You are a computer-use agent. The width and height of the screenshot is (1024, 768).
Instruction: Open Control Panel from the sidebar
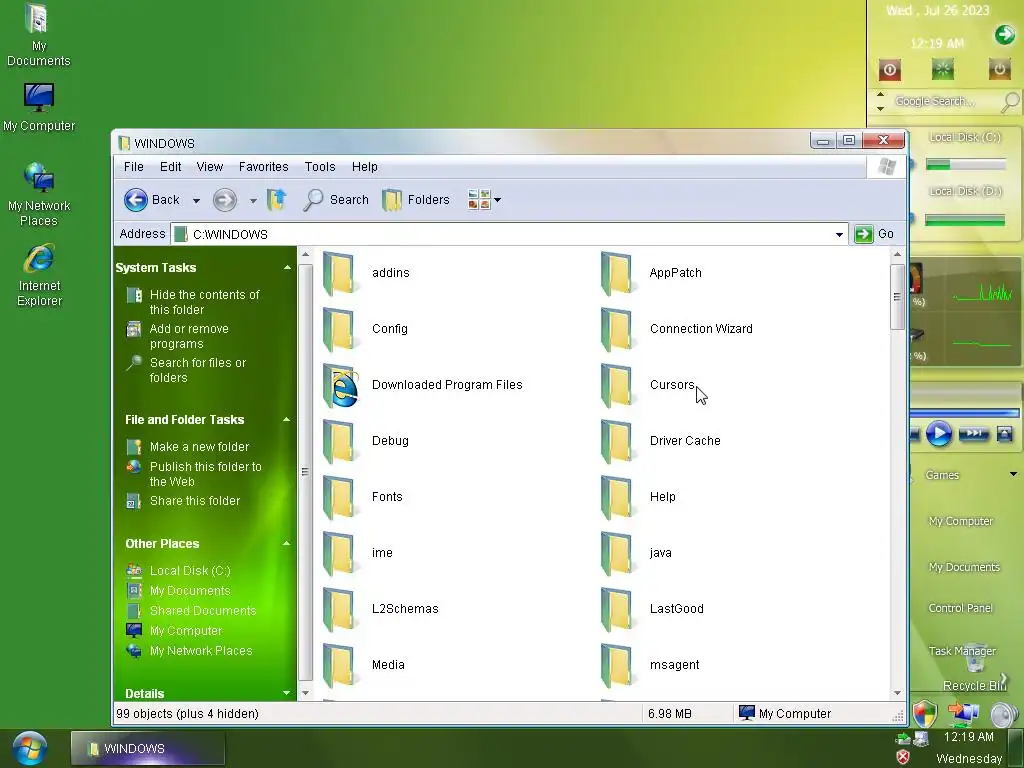pyautogui.click(x=961, y=608)
